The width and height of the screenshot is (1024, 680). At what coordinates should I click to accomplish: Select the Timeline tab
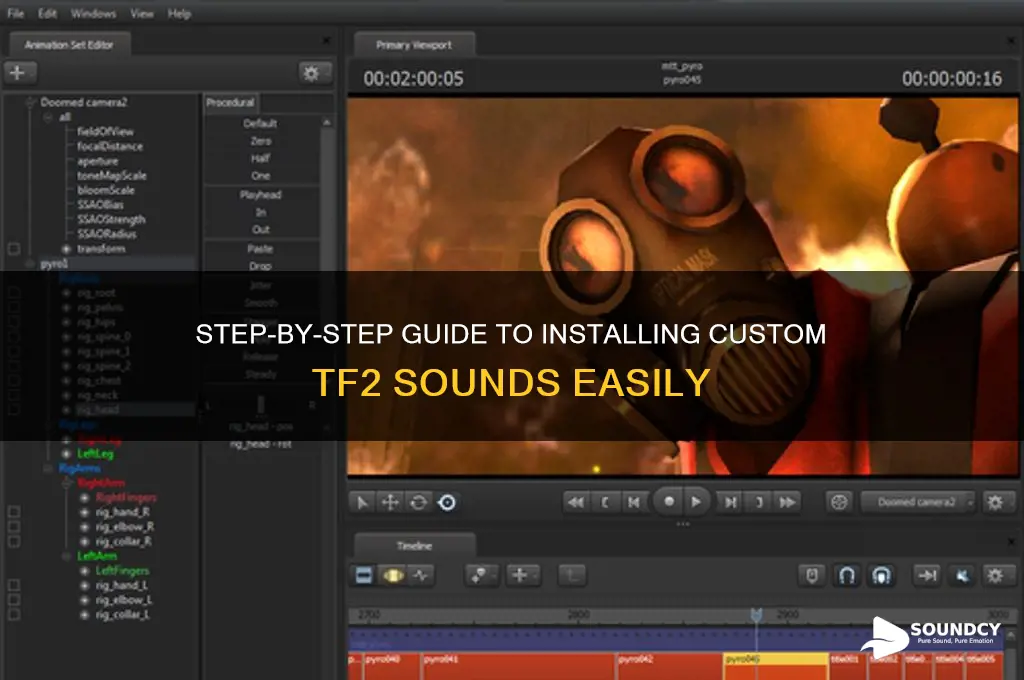415,545
